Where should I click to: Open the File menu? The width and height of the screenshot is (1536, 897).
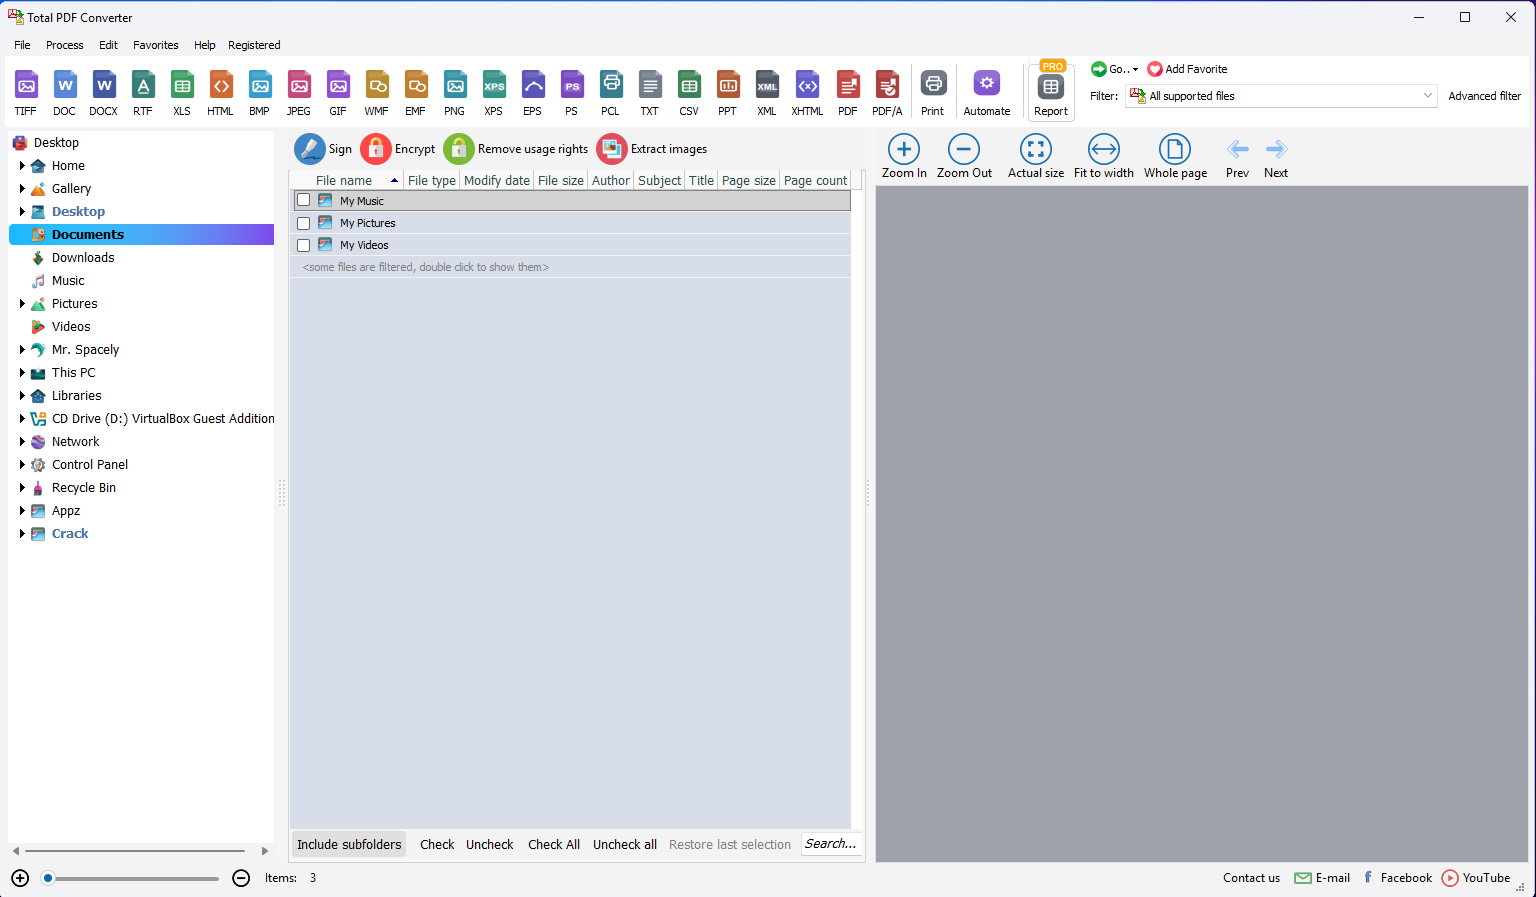[22, 45]
